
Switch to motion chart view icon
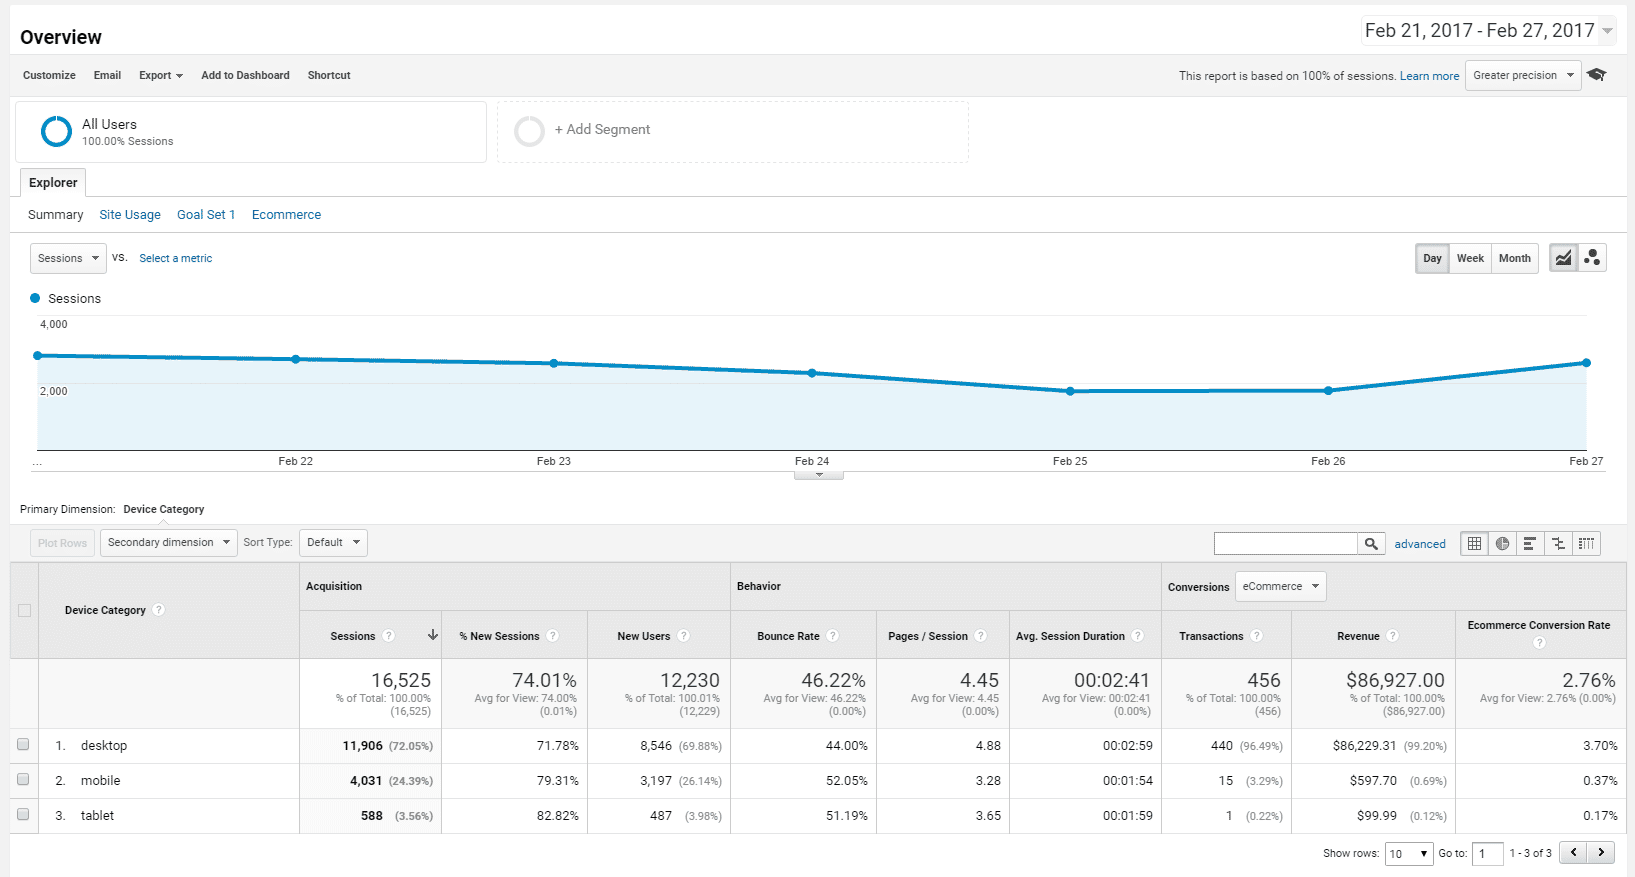point(1592,258)
